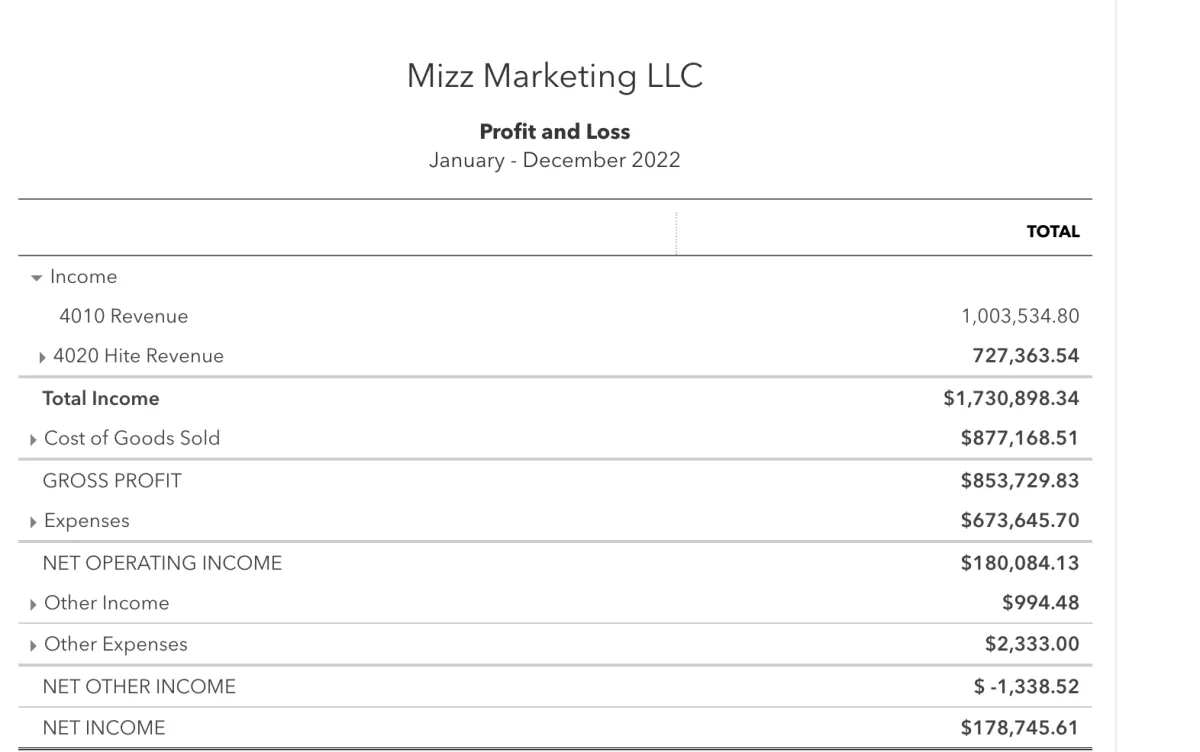The image size is (1200, 752).
Task: Open the Total Income amount $1,730,898.34
Action: point(1011,398)
